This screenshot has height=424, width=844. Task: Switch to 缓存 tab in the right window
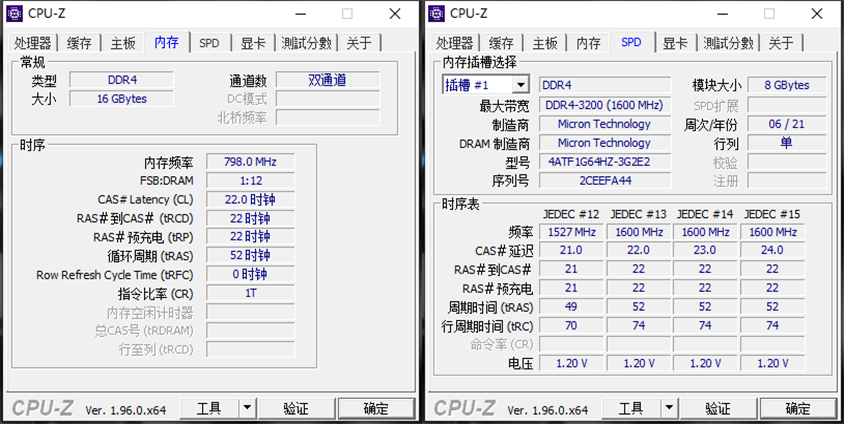(501, 43)
